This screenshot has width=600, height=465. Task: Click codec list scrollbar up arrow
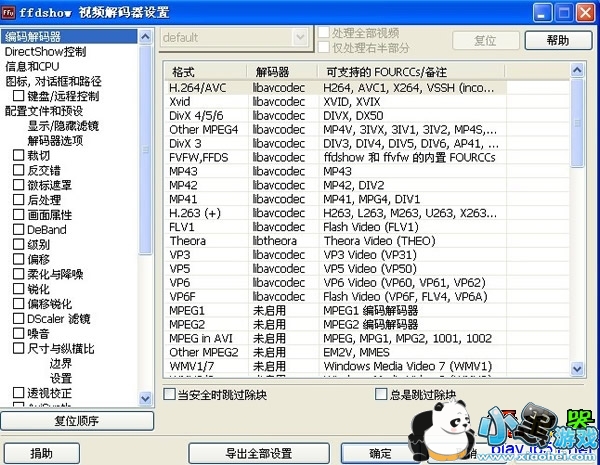(577, 70)
